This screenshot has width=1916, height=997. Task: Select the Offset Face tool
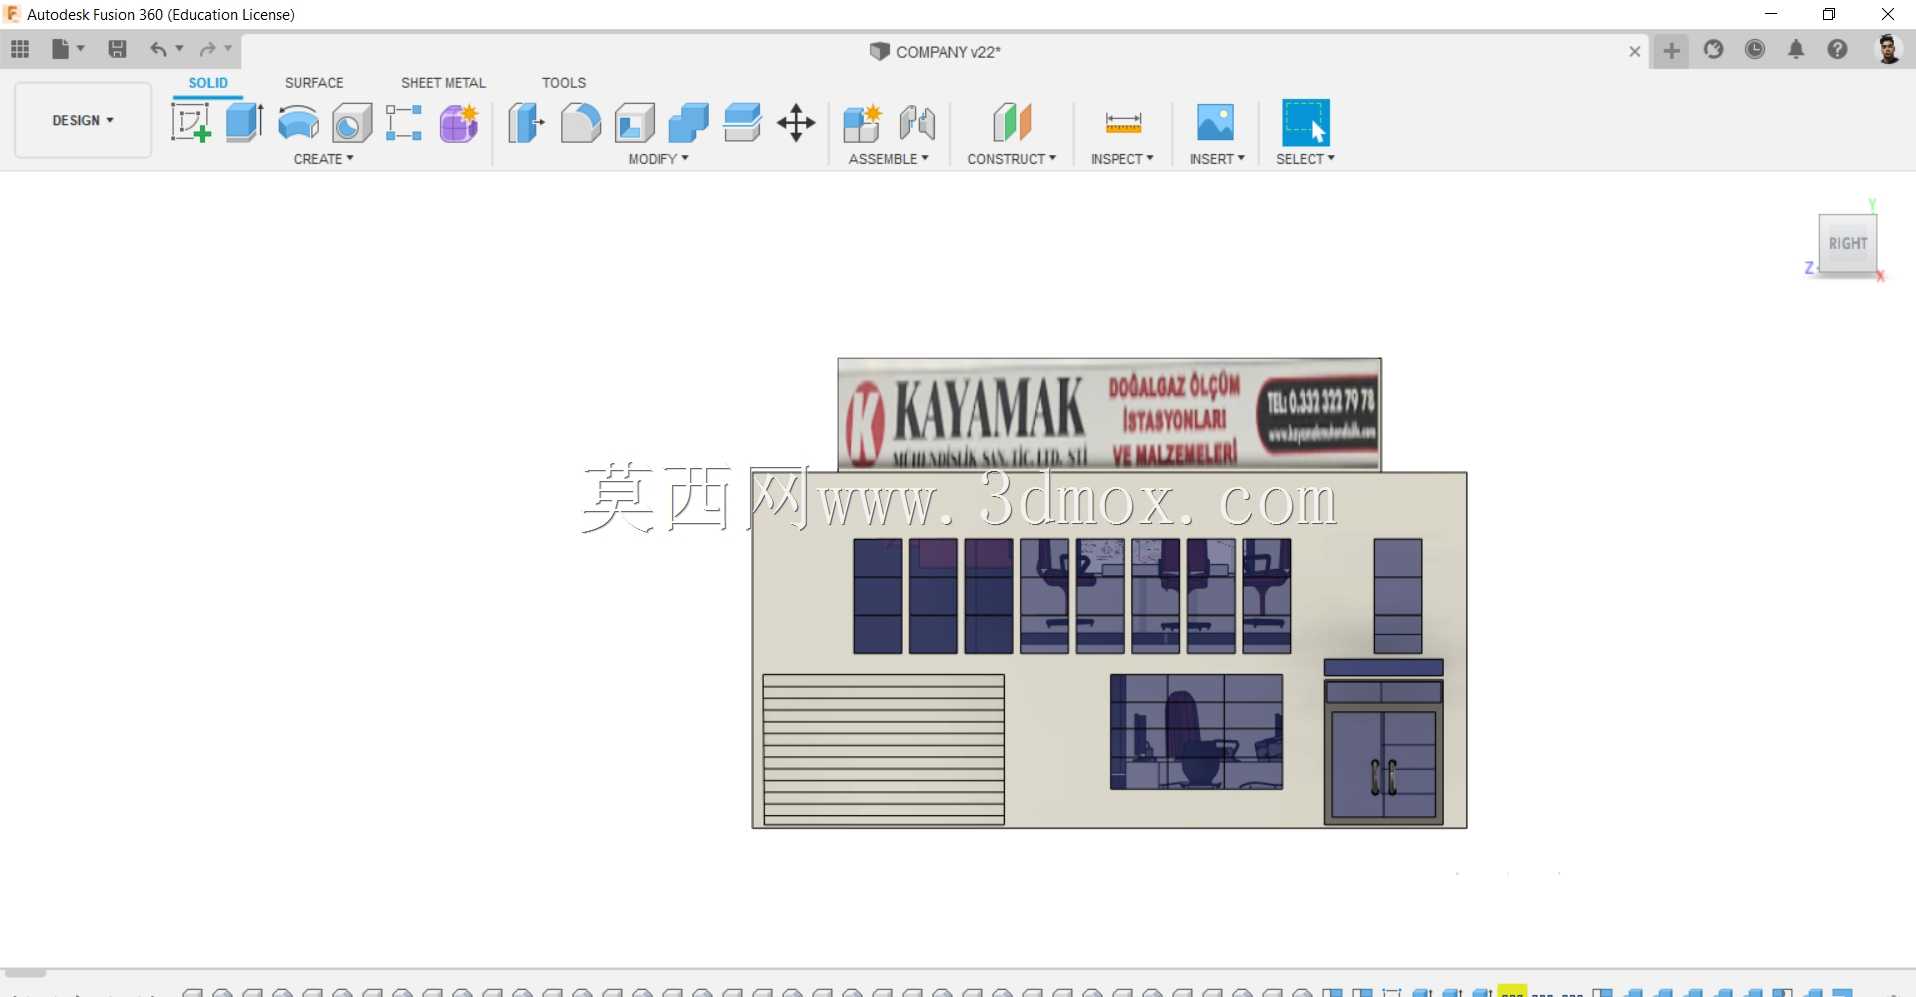pos(742,123)
